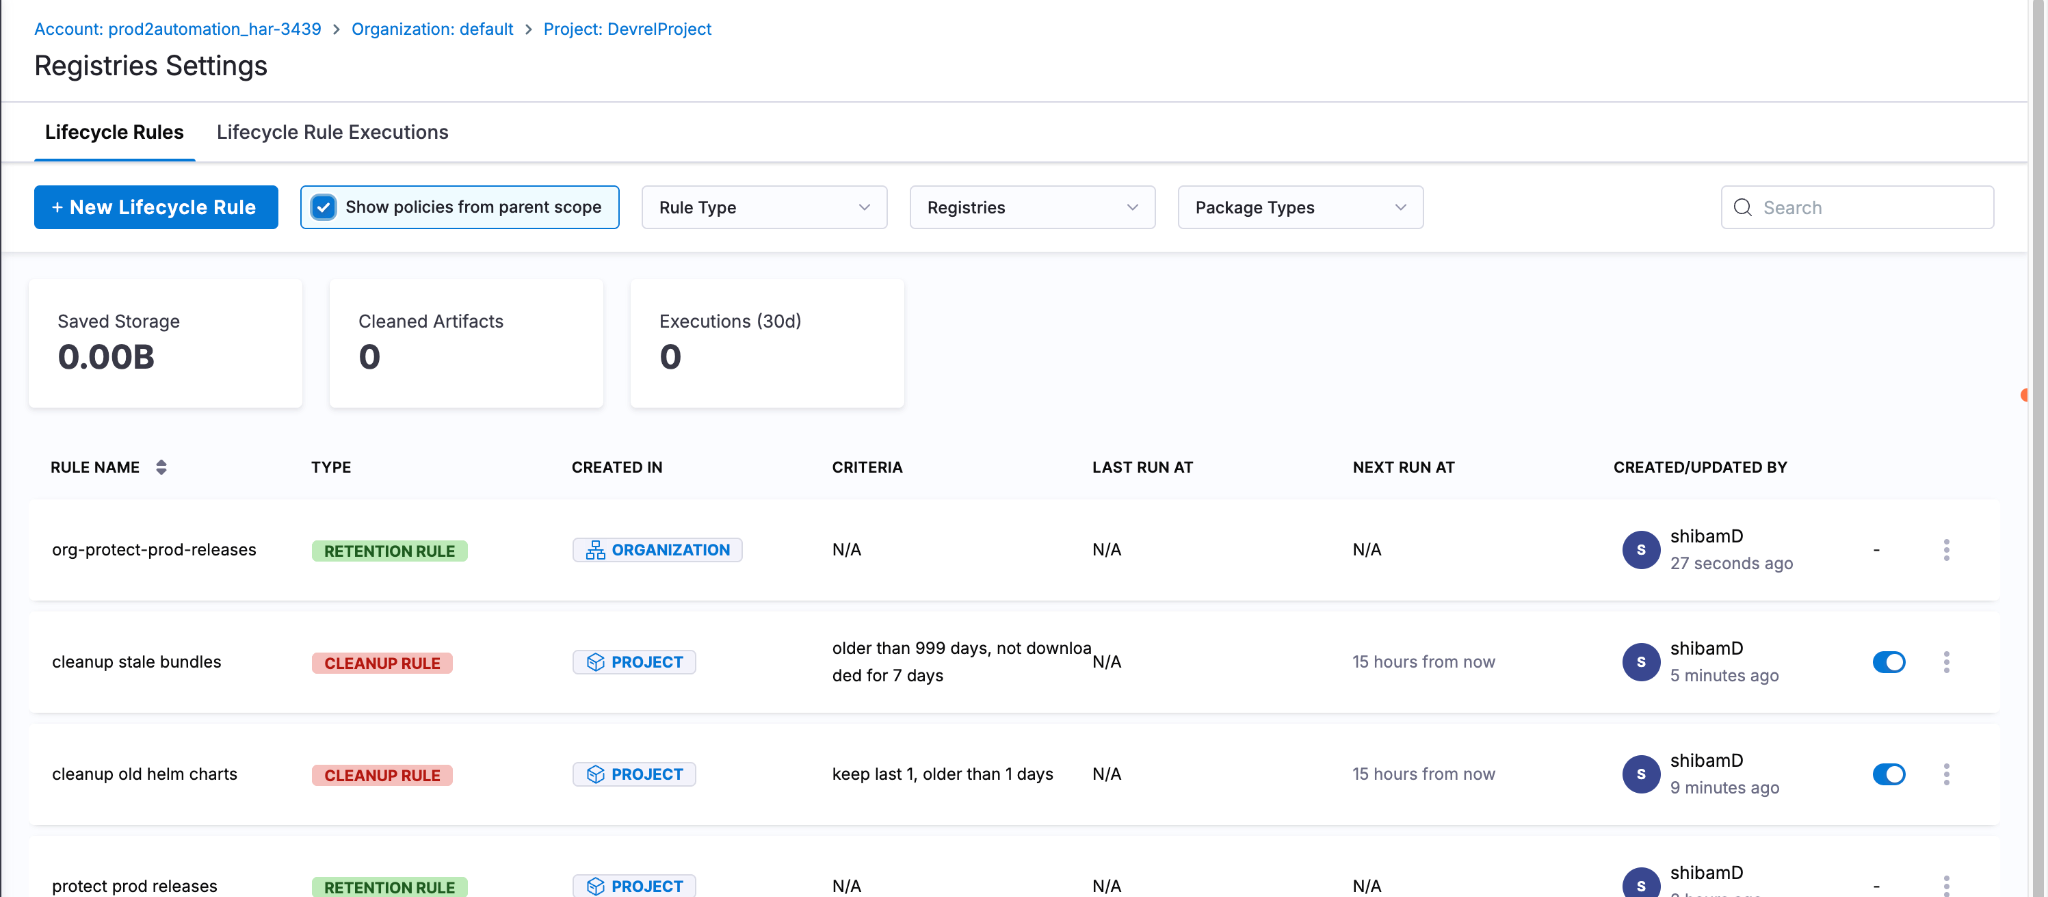This screenshot has width=2048, height=897.
Task: Click Project cube icon in protect prod releases row
Action: [x=596, y=886]
